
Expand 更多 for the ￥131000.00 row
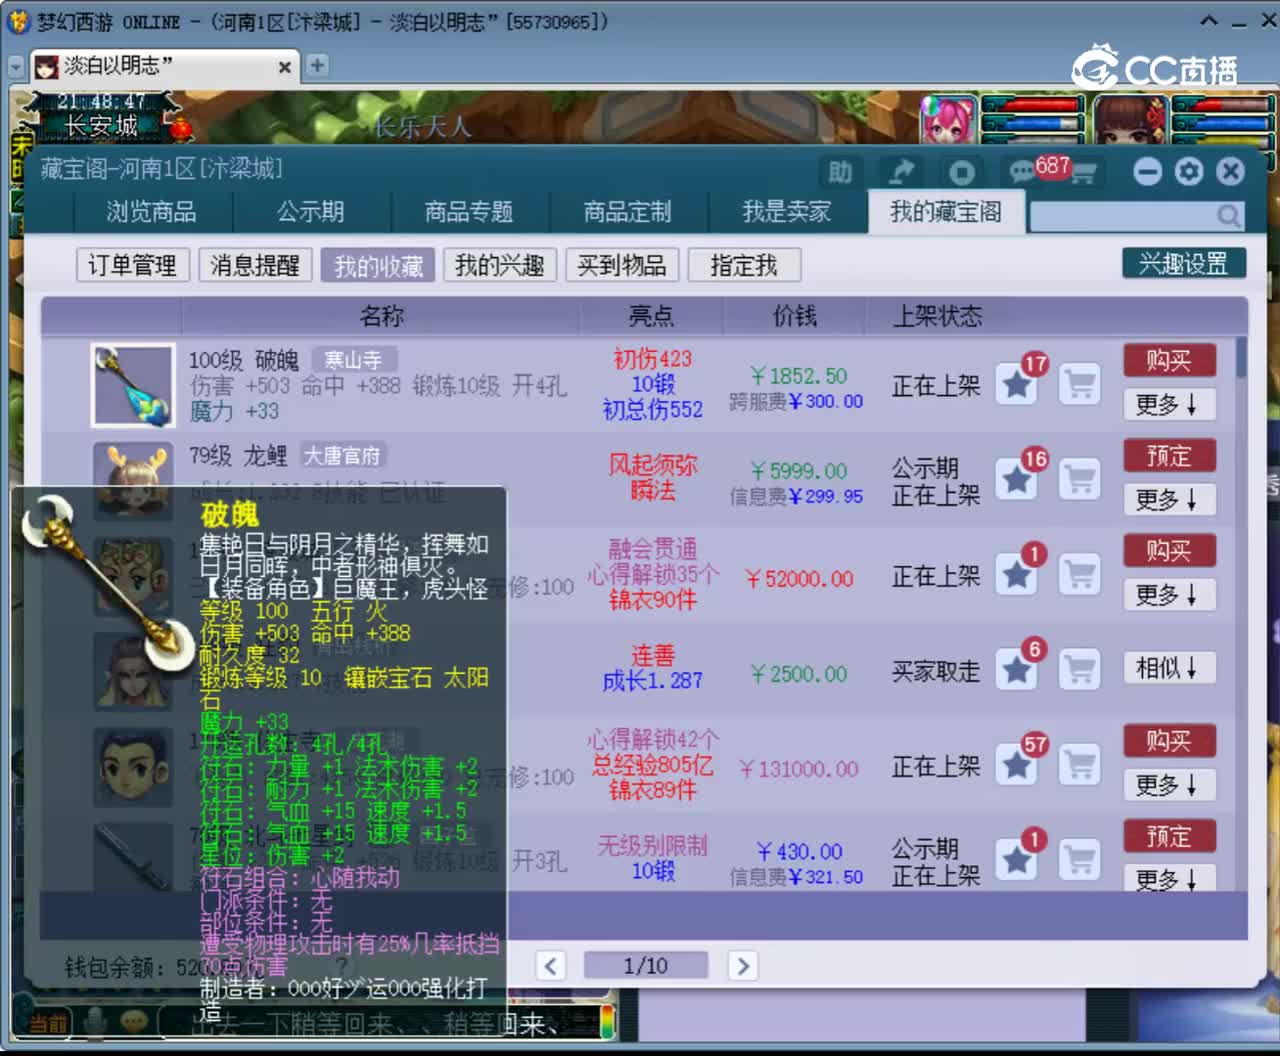pyautogui.click(x=1168, y=785)
